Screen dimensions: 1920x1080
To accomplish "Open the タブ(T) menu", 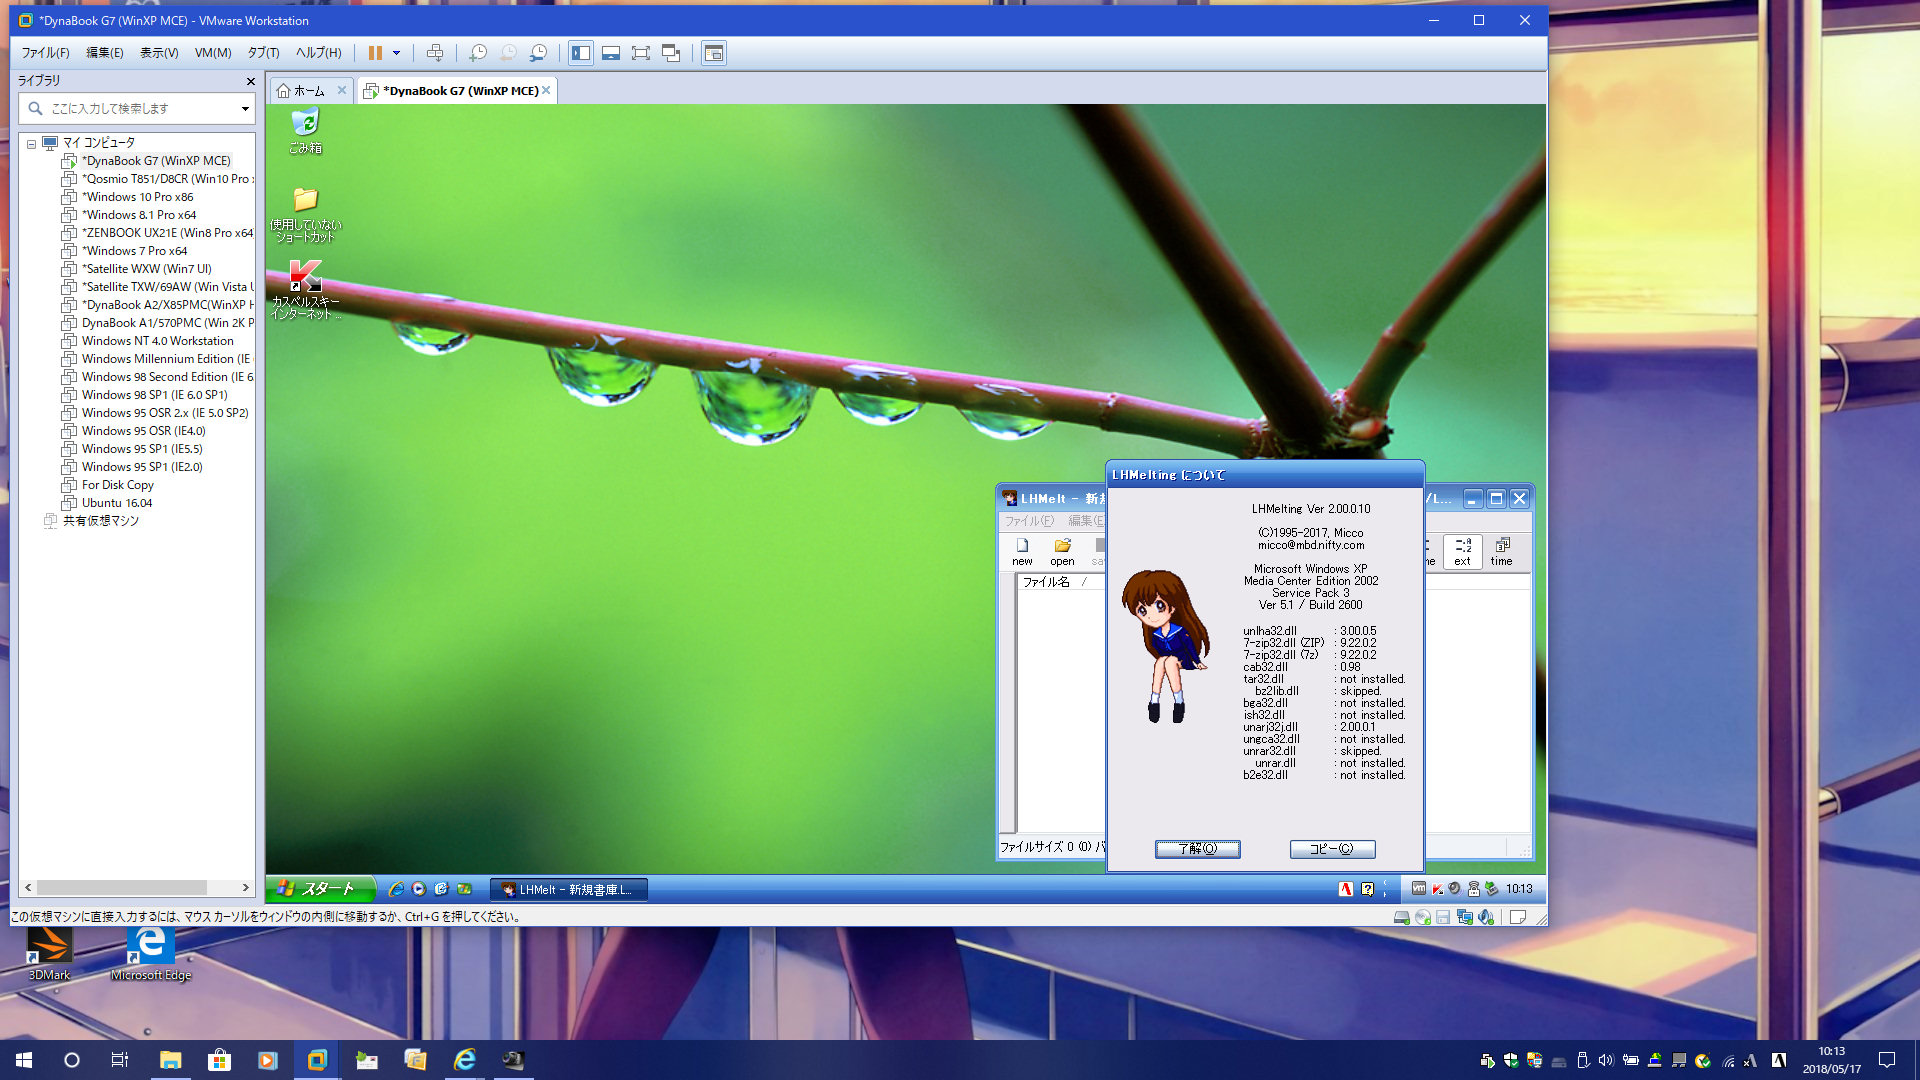I will click(x=264, y=53).
